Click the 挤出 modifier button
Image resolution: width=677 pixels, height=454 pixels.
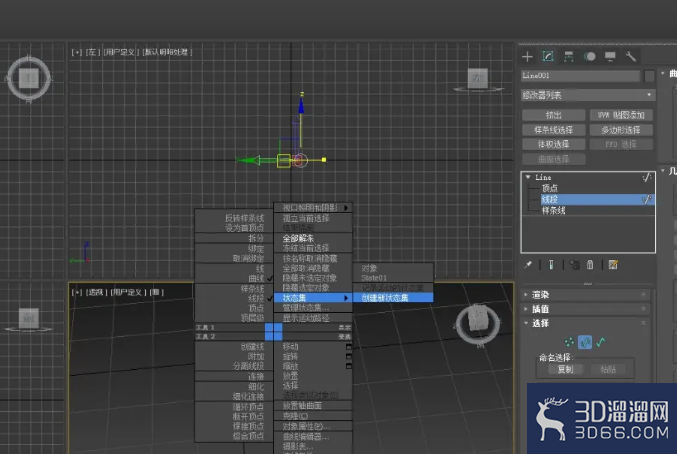click(554, 115)
